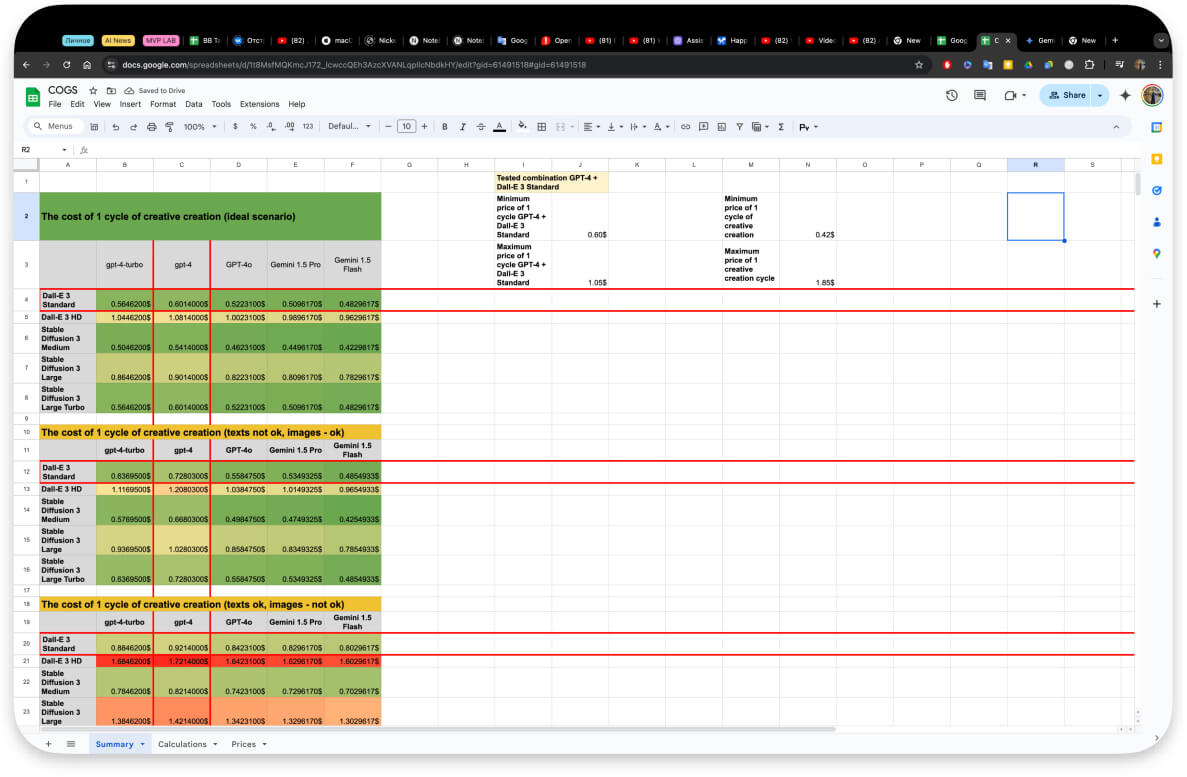Open Google Calendar side panel

1157,128
